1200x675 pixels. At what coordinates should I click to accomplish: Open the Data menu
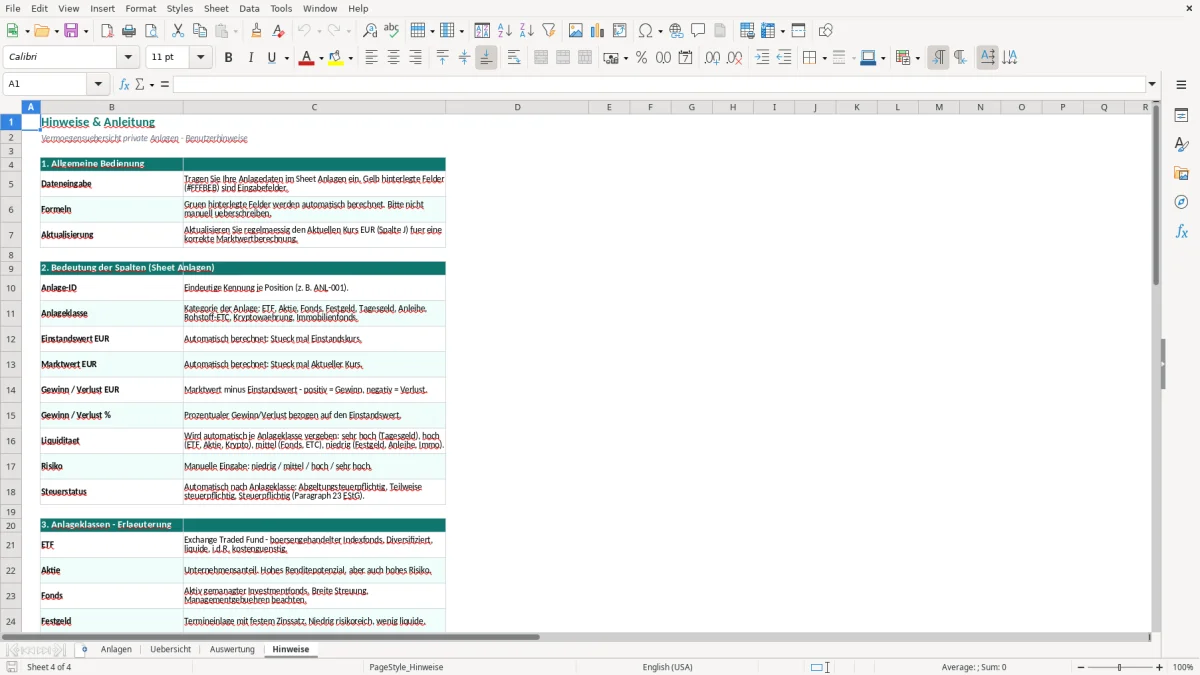tap(249, 8)
